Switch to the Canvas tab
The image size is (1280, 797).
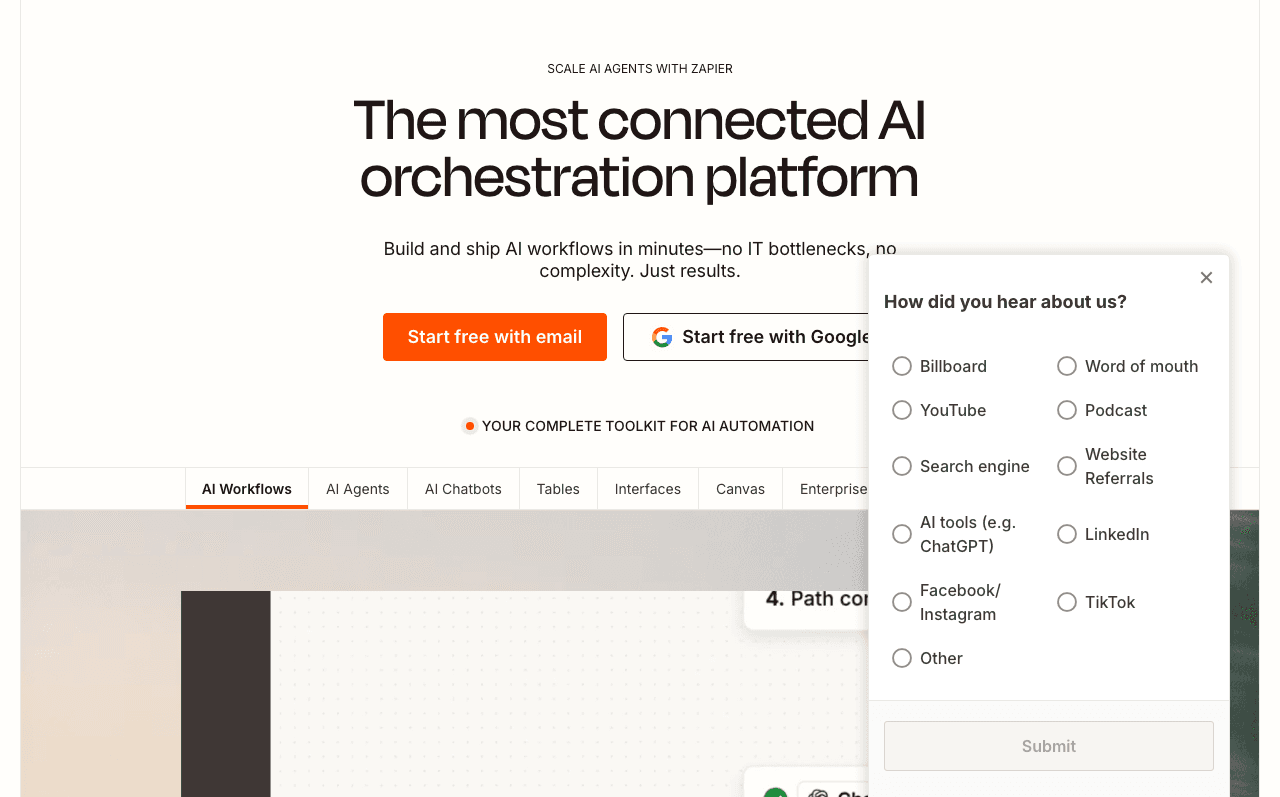pos(740,489)
